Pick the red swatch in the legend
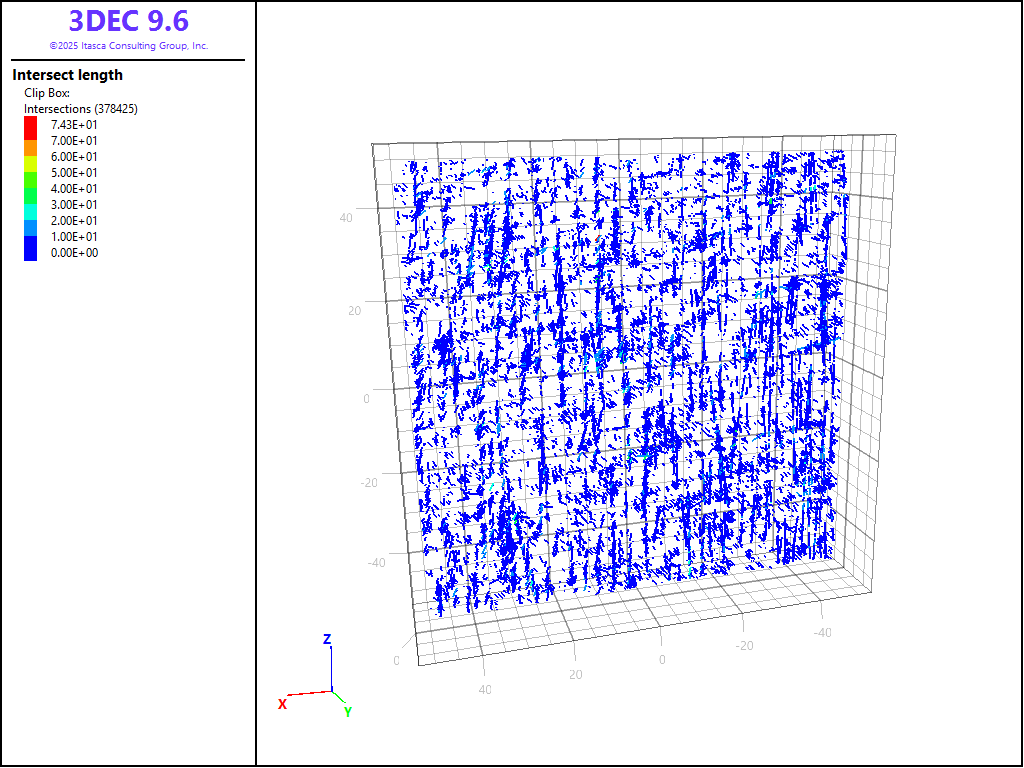 click(x=31, y=126)
